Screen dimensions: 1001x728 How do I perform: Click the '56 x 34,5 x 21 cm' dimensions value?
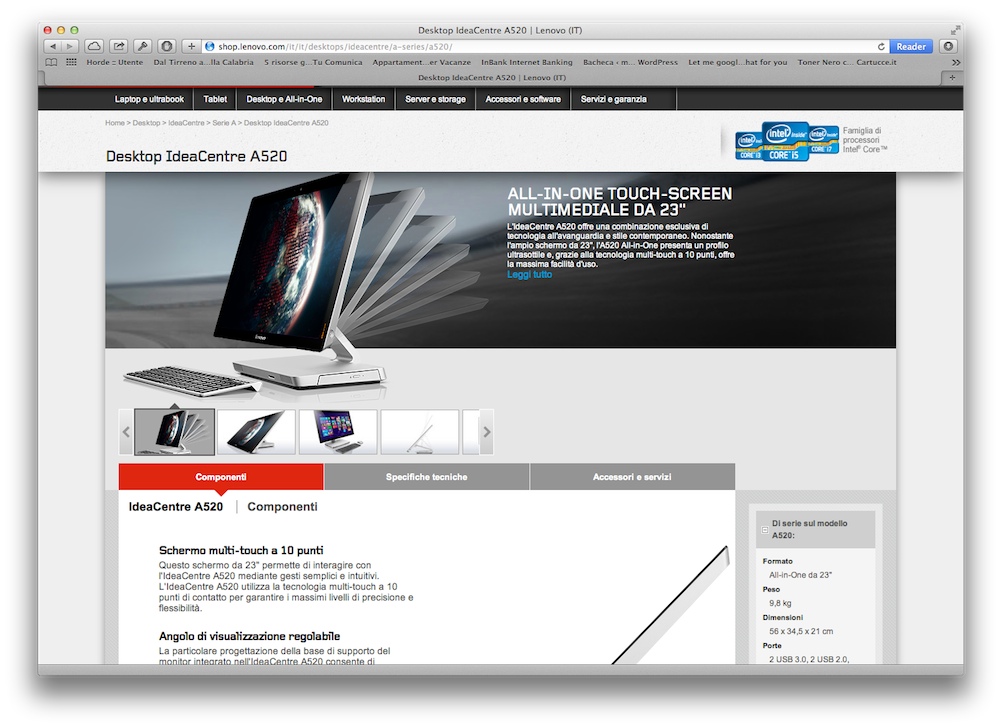(x=801, y=631)
